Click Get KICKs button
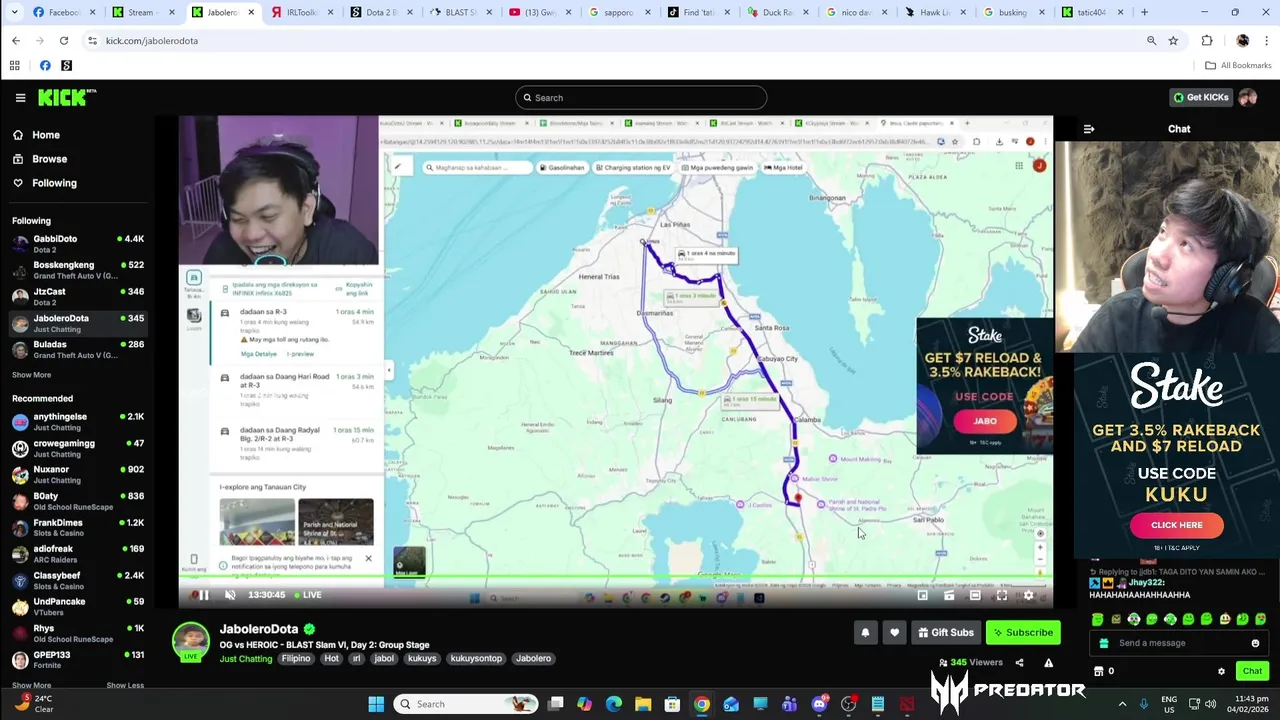 1200,97
